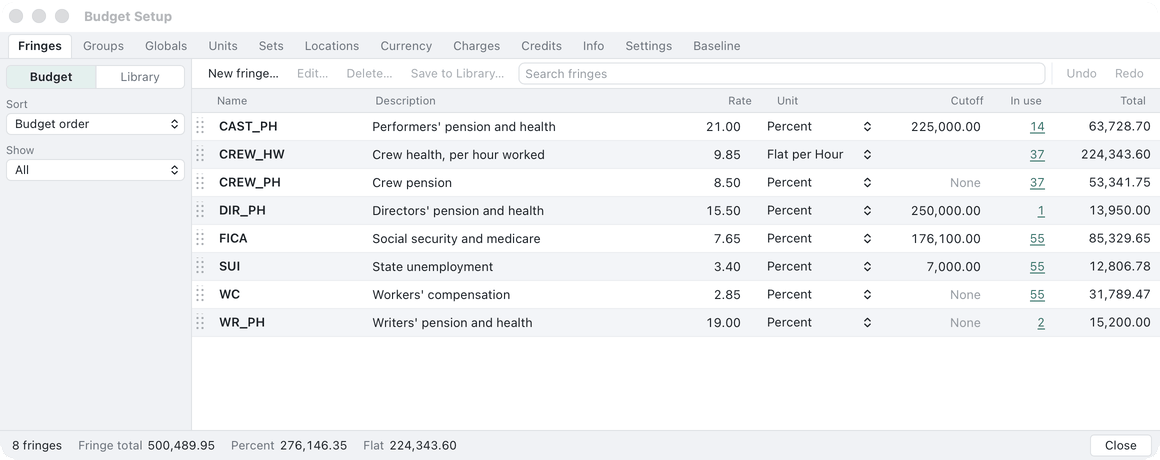Change the unit selector for CAST_PH
1160x460 pixels.
pos(819,126)
